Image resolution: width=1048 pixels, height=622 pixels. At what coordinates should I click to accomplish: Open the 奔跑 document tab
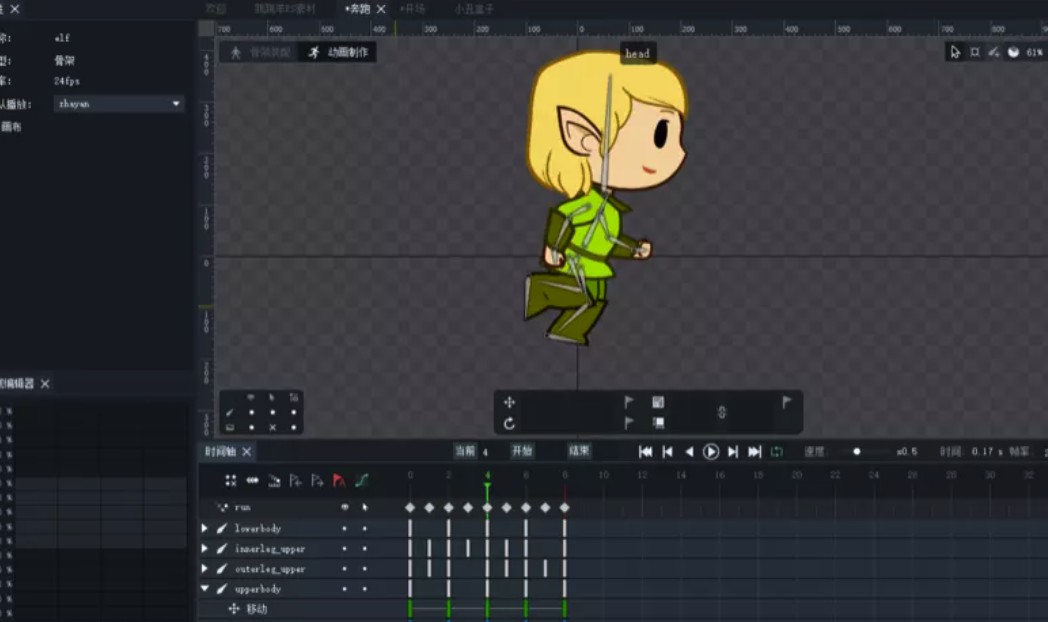(x=358, y=9)
